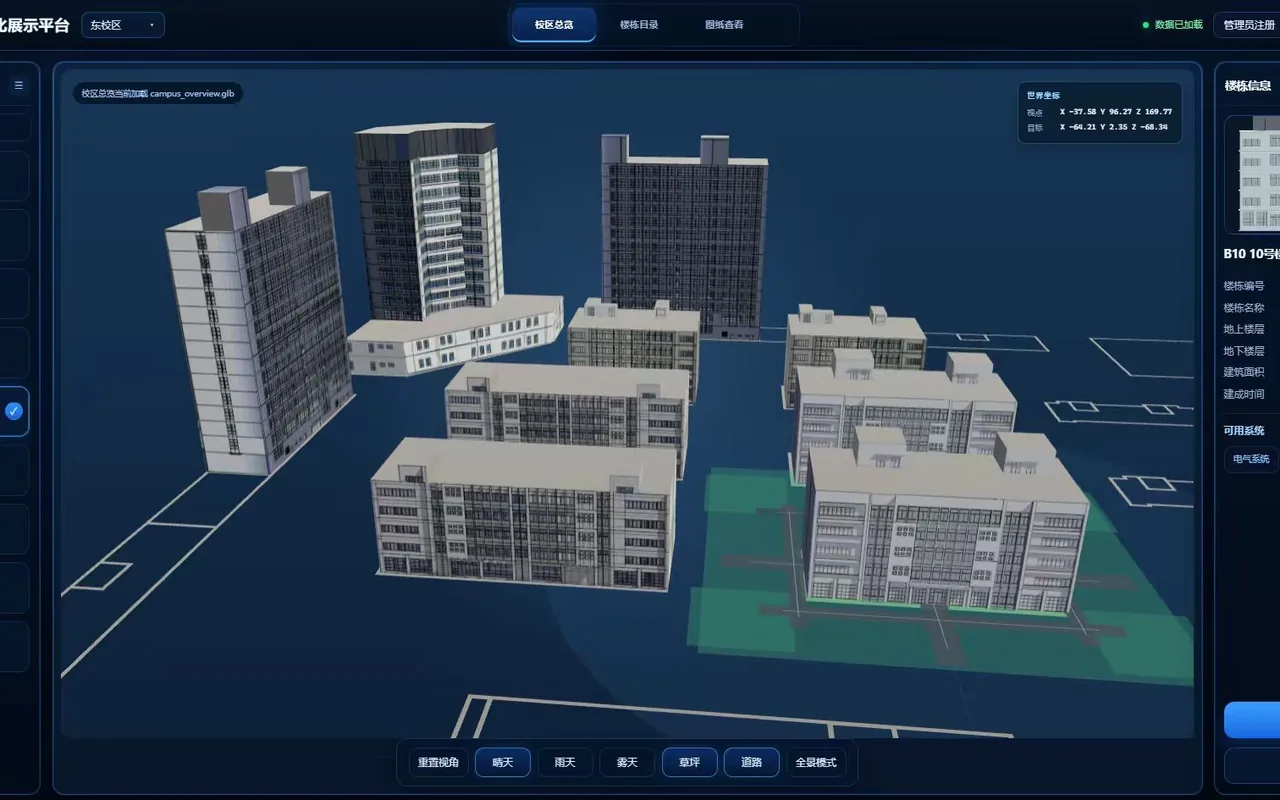The width and height of the screenshot is (1280, 800).
Task: Enable the 雾天 weather mode
Action: click(627, 762)
